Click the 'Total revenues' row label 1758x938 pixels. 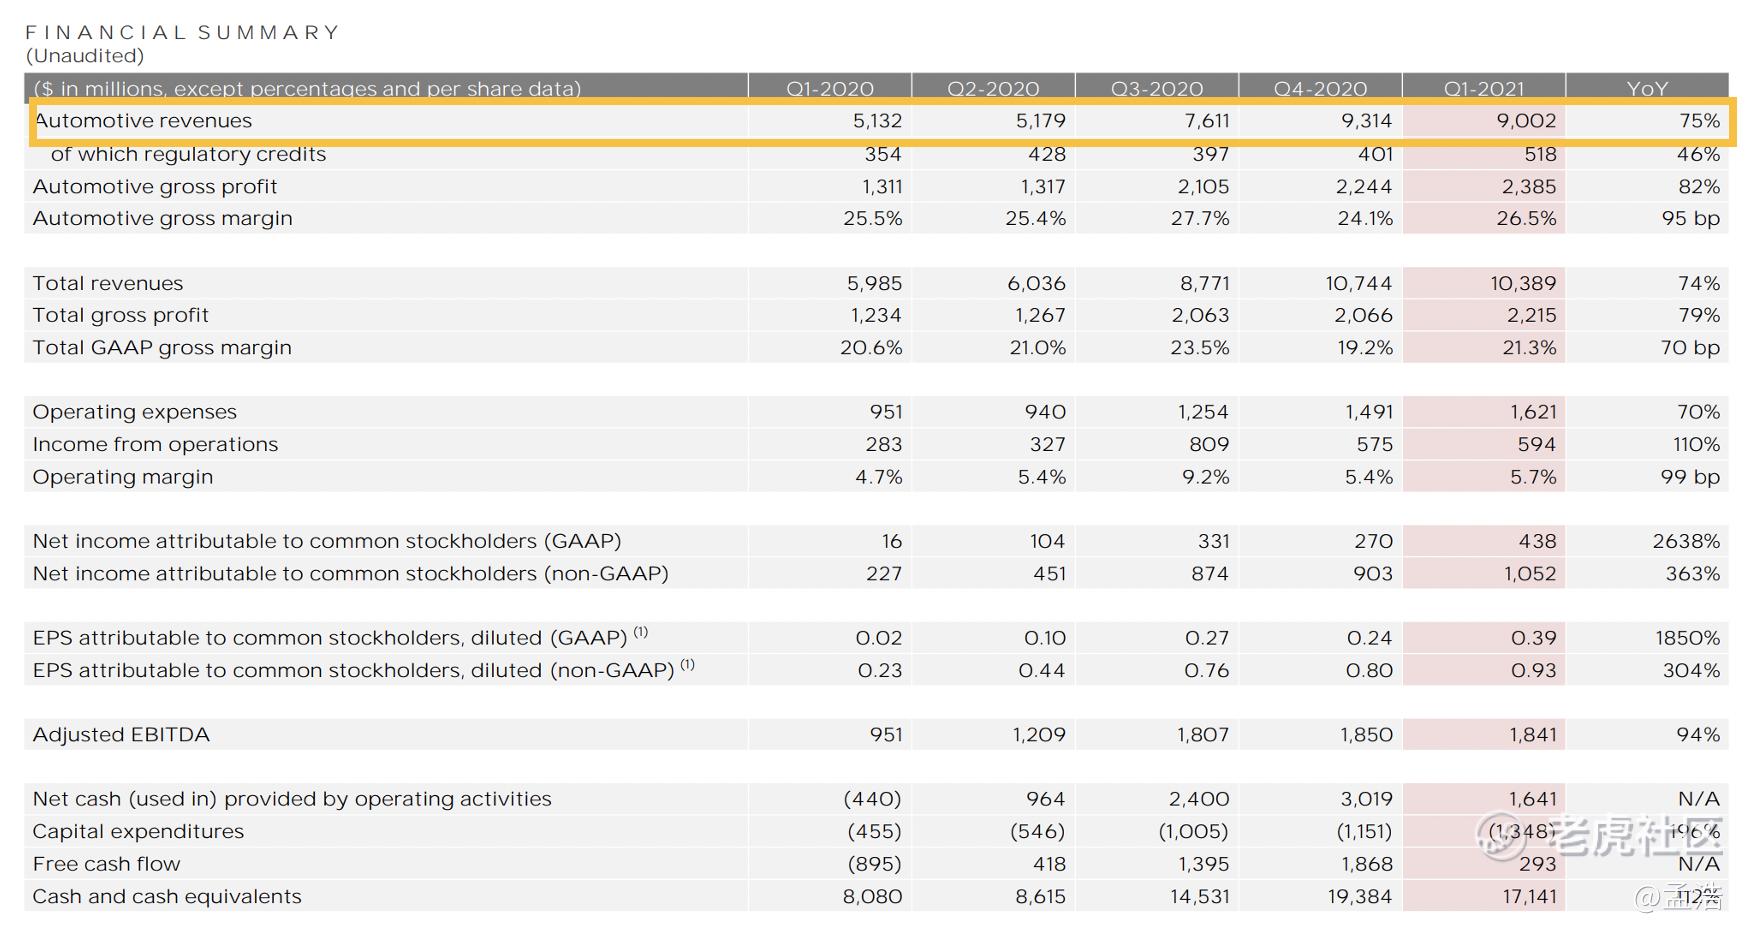pyautogui.click(x=108, y=283)
